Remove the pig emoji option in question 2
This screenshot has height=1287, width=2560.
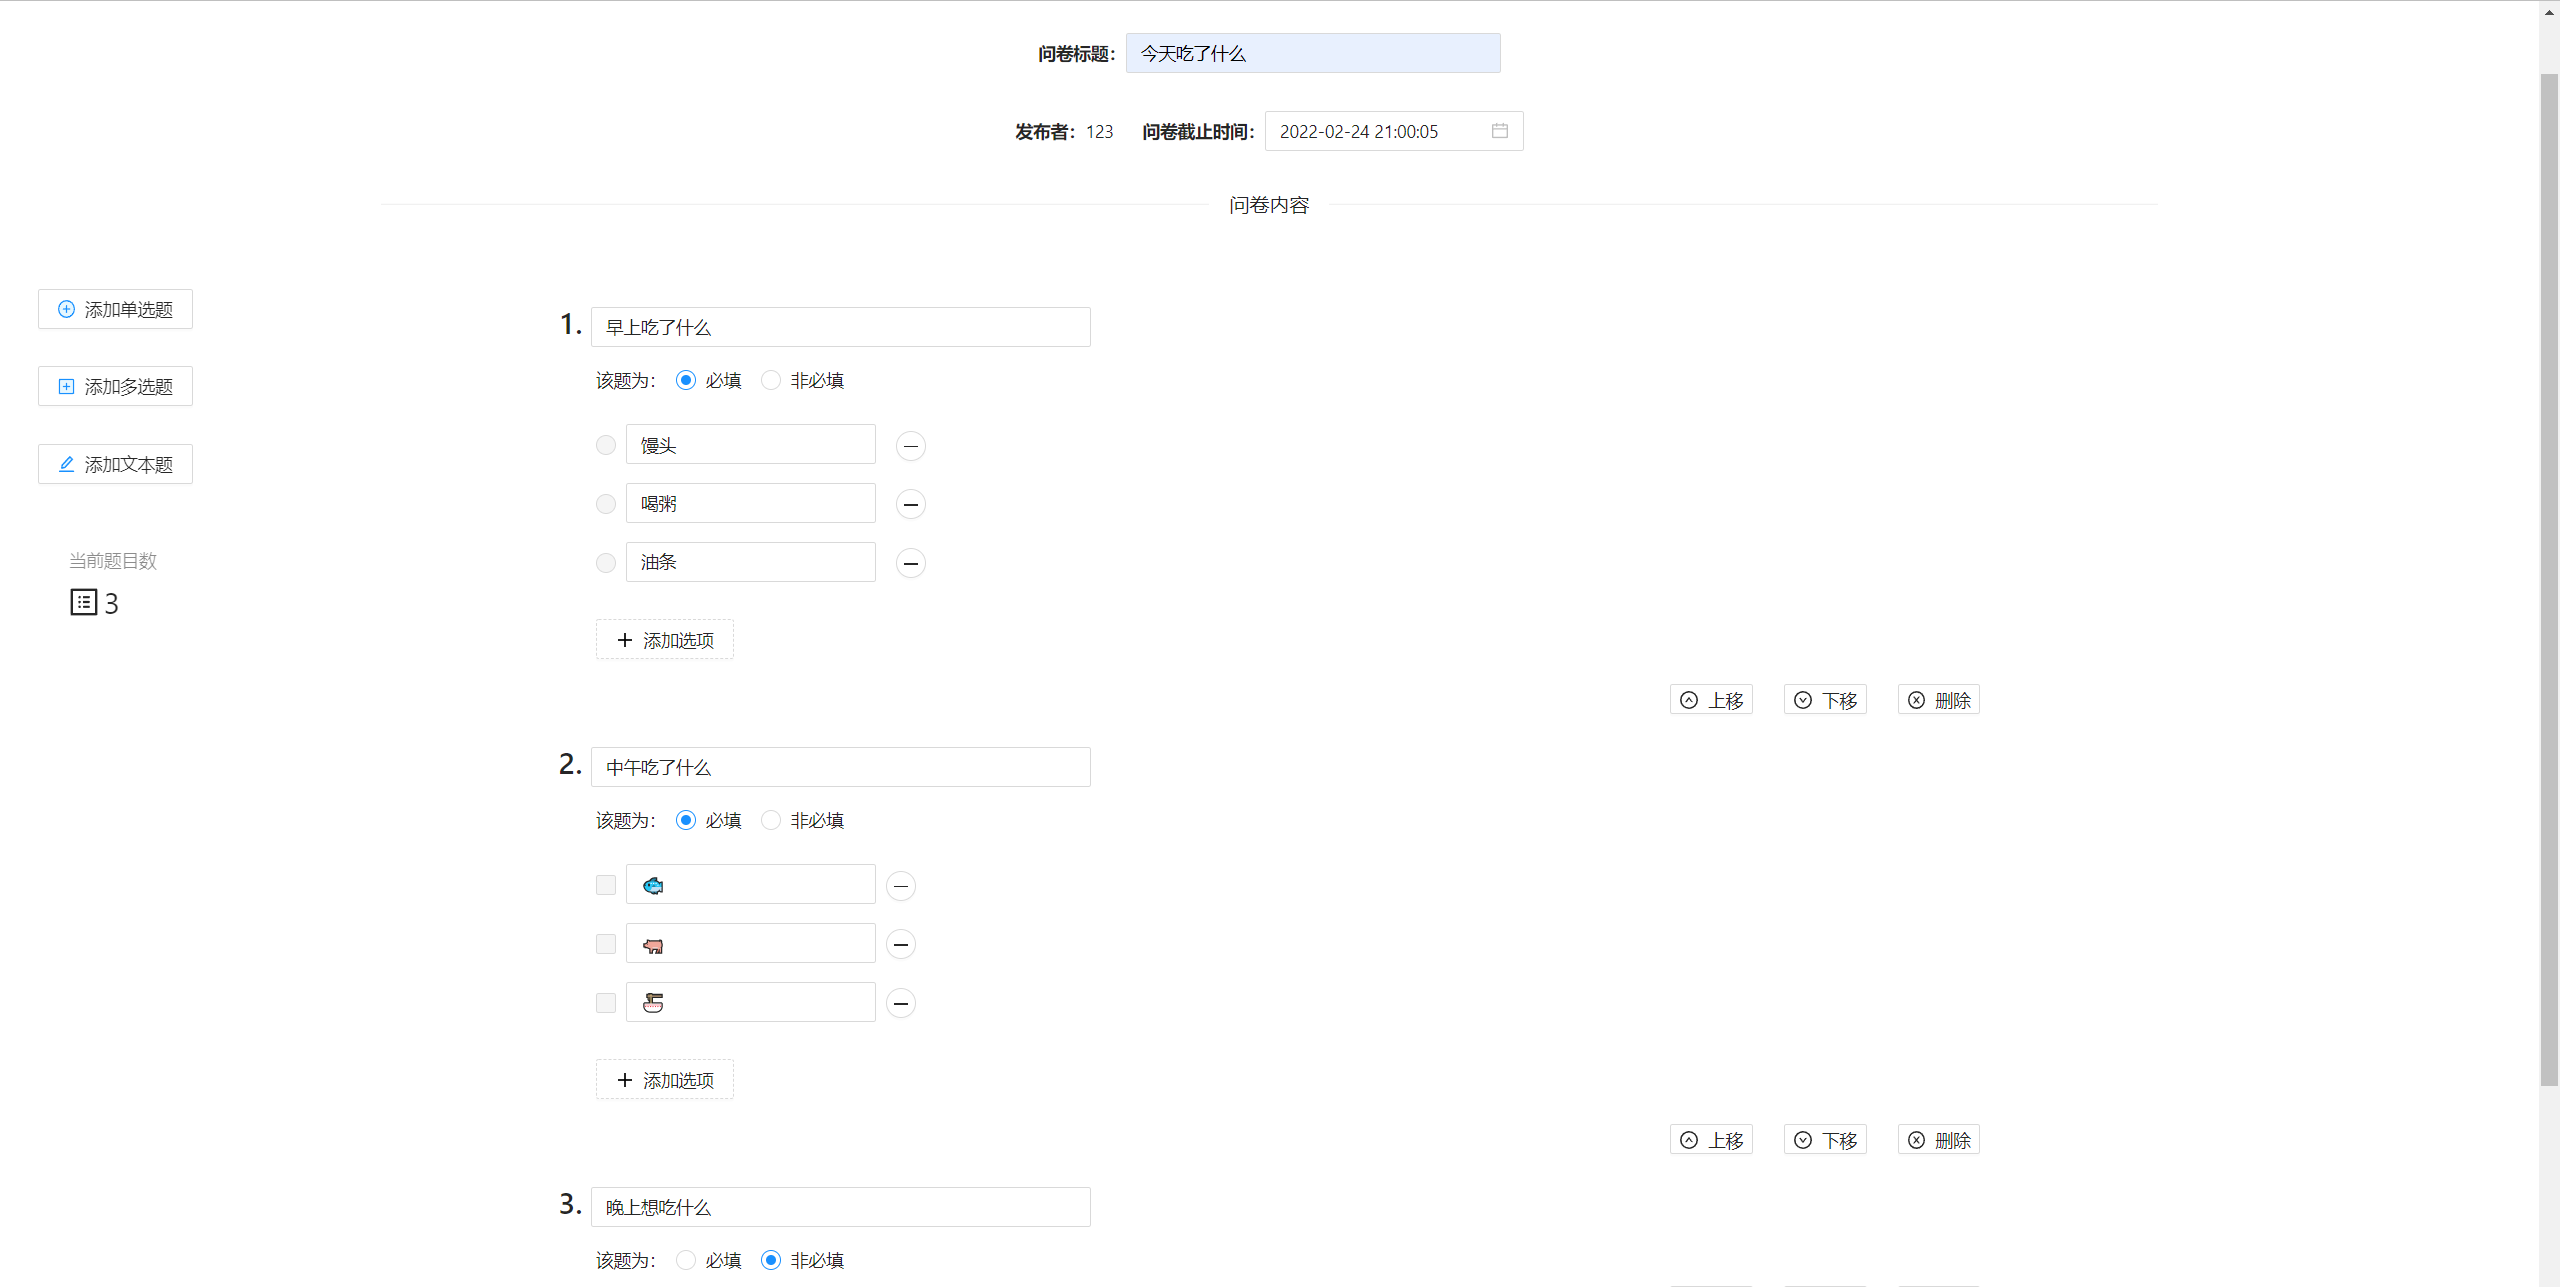pos(901,944)
